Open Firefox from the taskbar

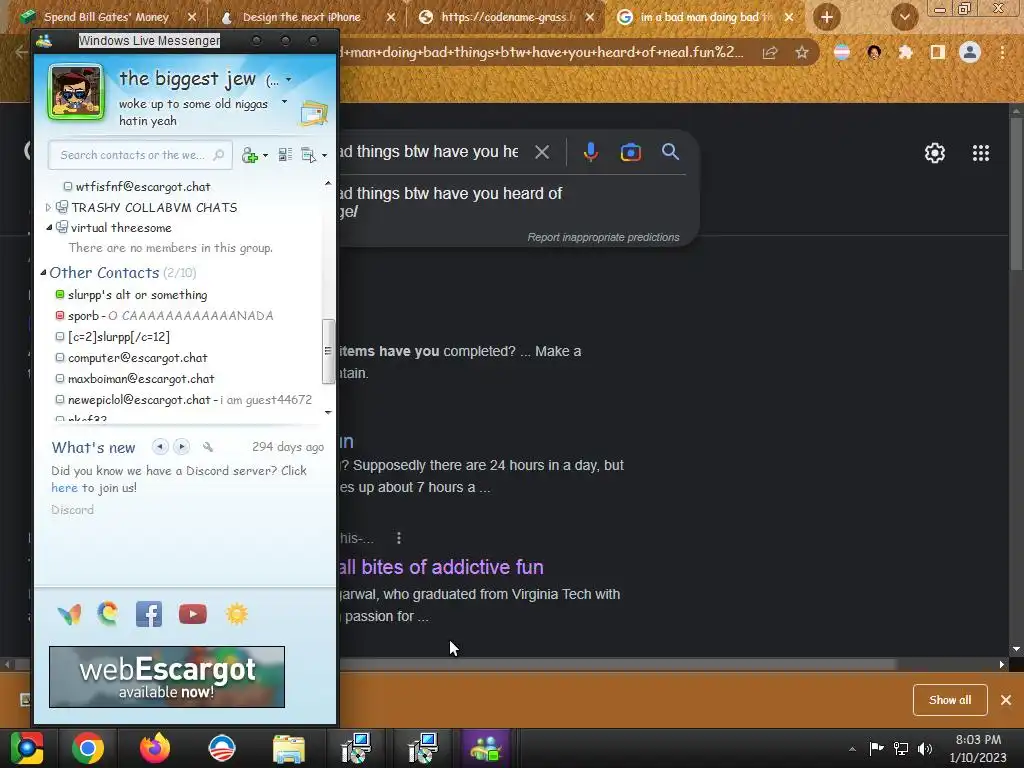pos(155,748)
